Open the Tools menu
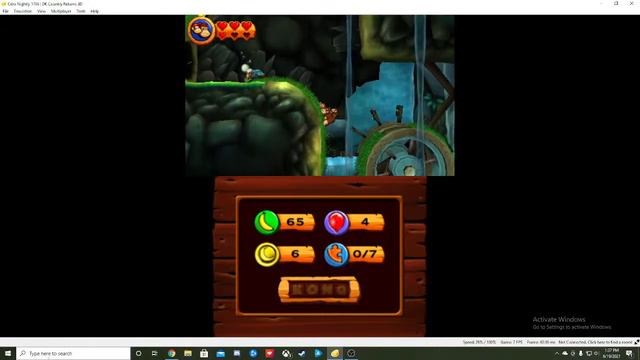This screenshot has height=360, width=640. click(81, 11)
